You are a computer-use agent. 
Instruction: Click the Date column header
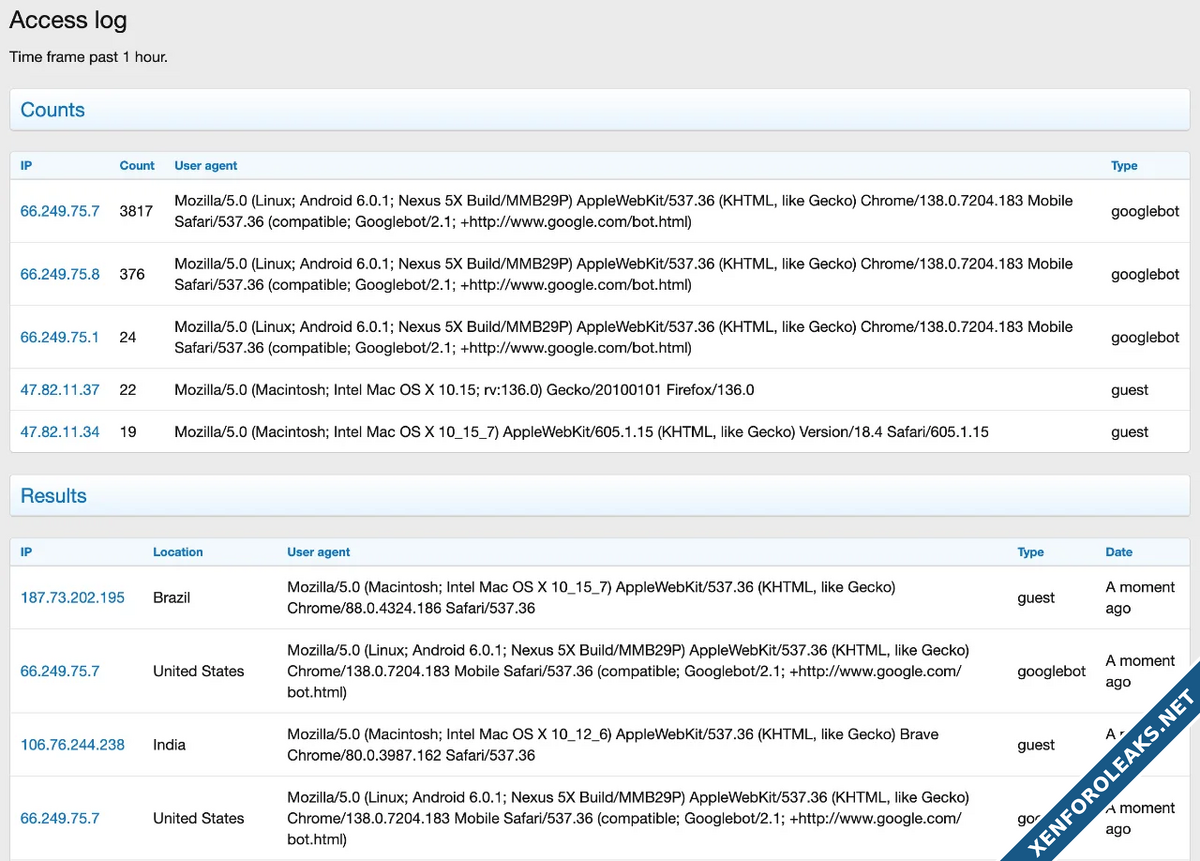1119,552
